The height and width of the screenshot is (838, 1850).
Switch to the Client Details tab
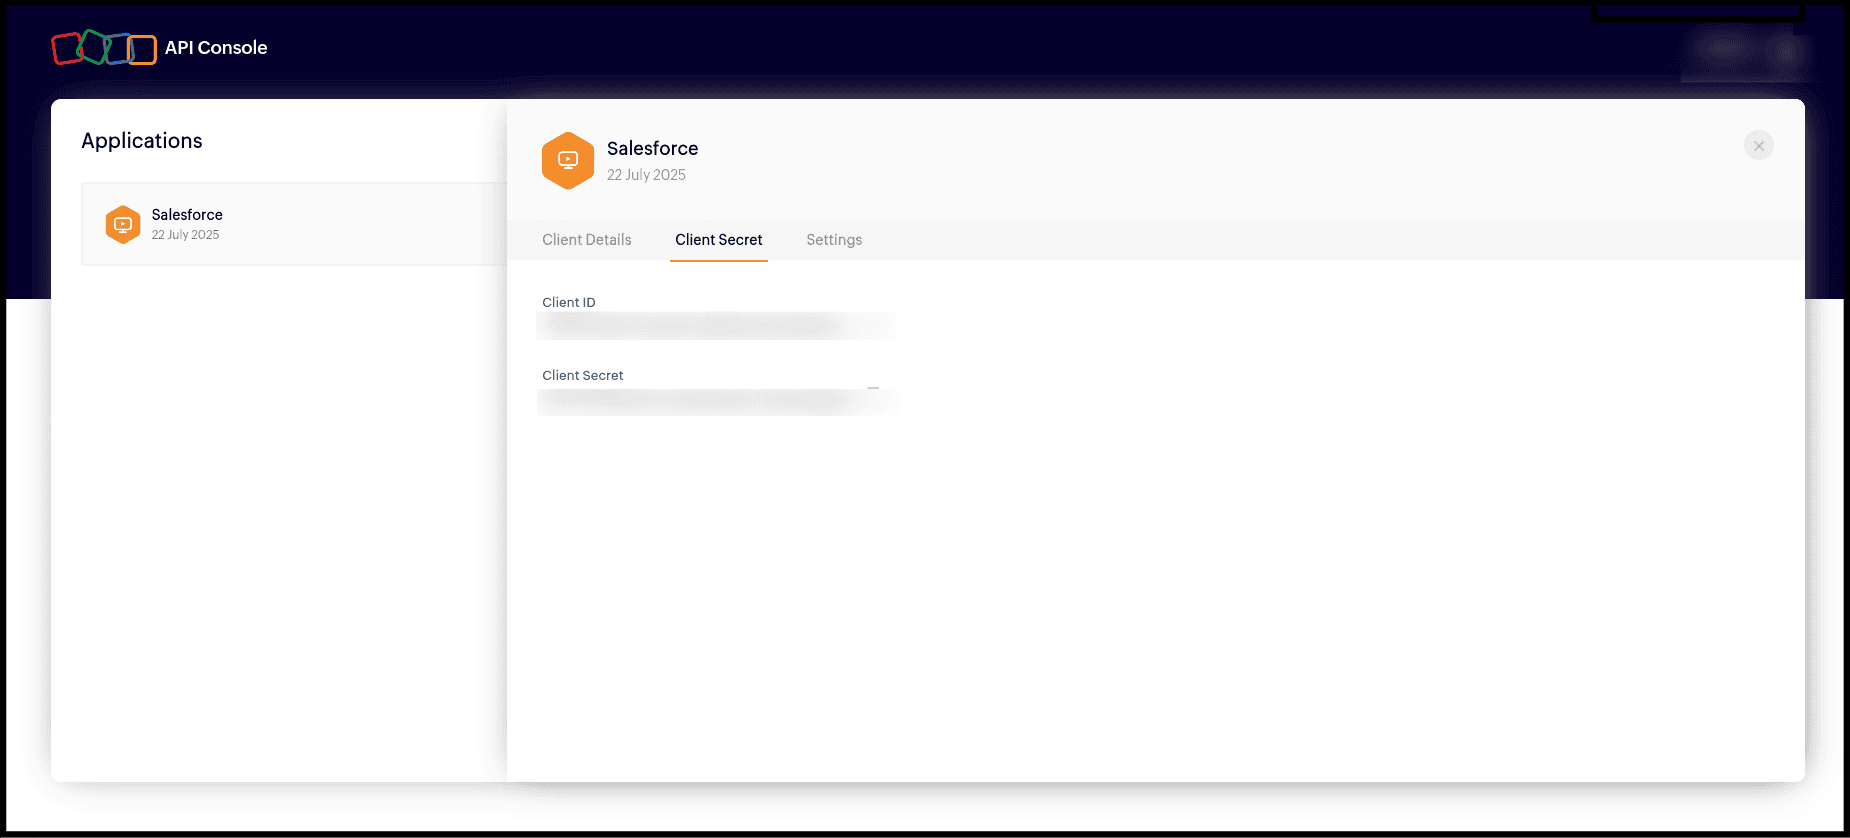587,240
